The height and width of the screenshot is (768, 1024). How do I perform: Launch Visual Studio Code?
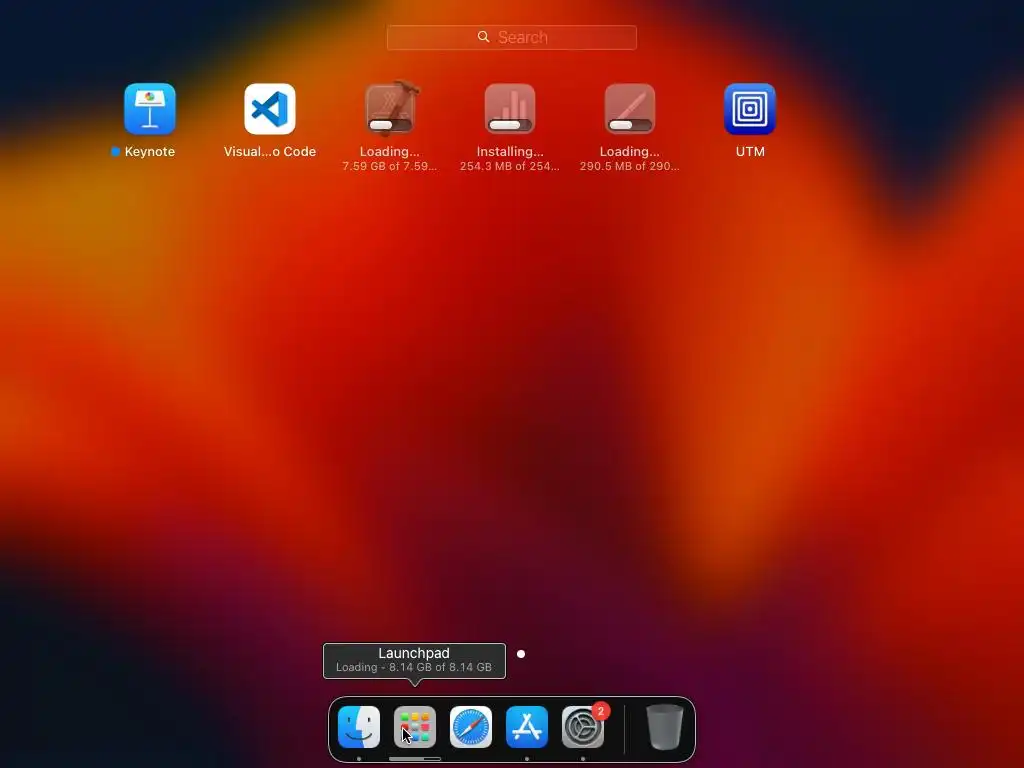coord(270,108)
